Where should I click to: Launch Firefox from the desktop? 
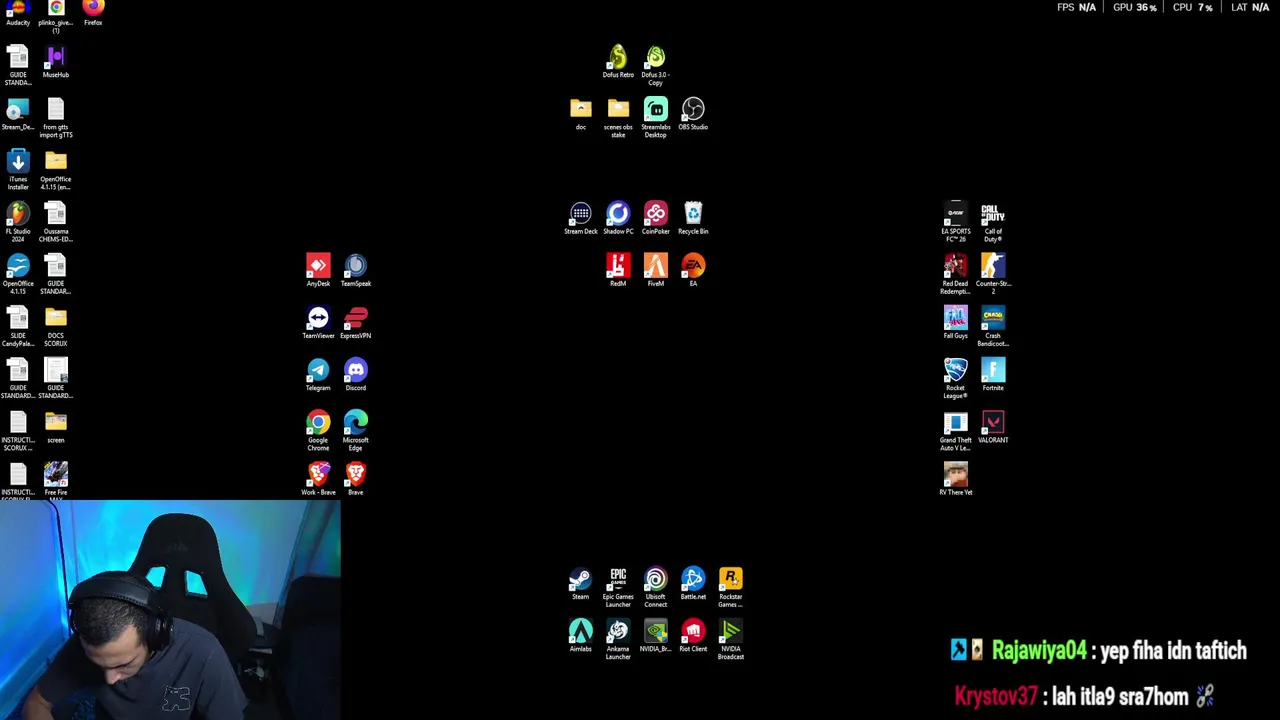pyautogui.click(x=93, y=12)
